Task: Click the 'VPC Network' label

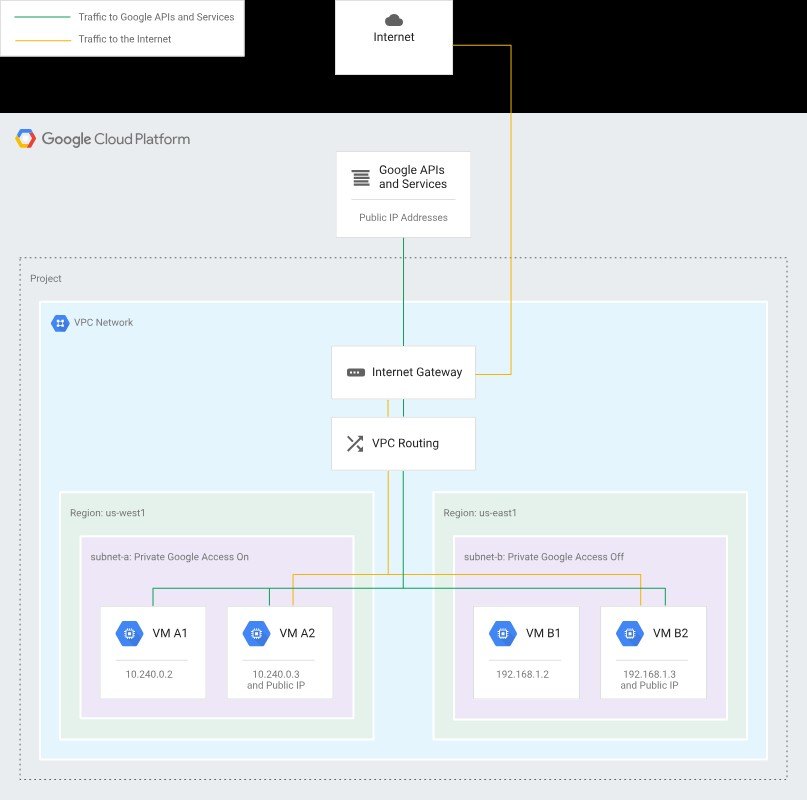Action: point(103,322)
